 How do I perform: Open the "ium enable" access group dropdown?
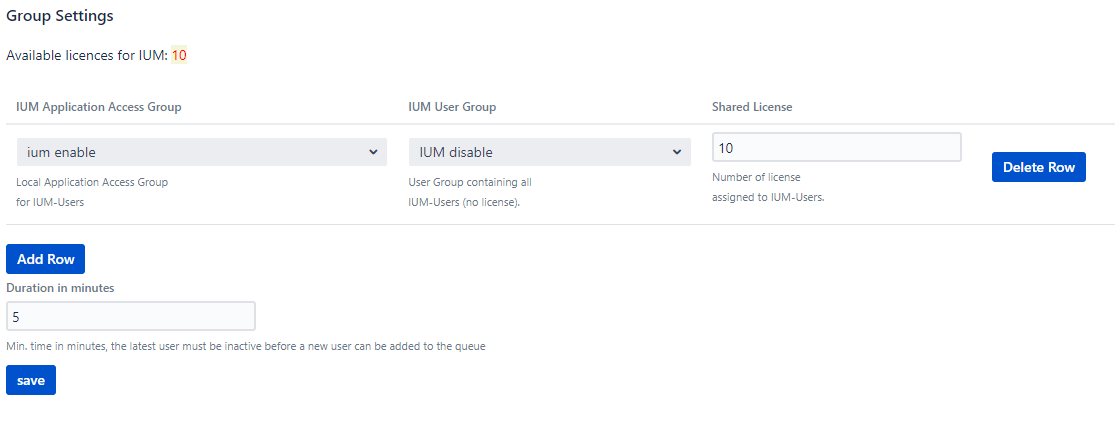190,152
